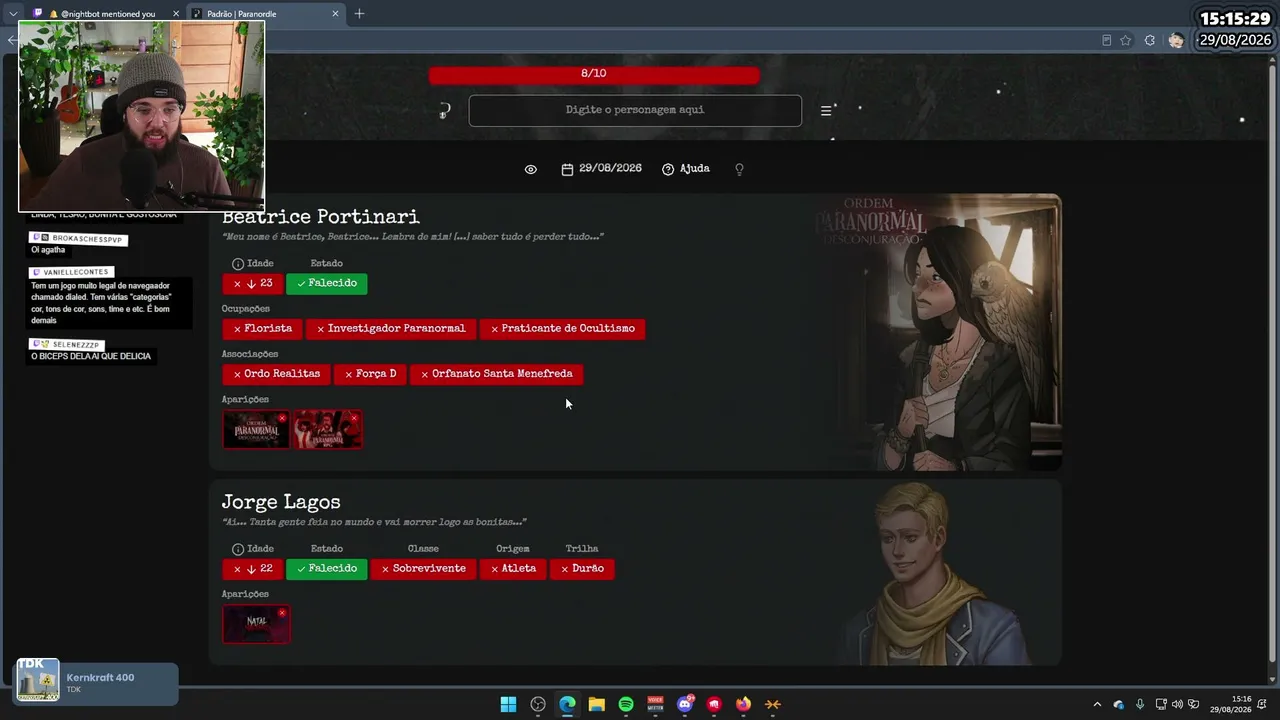Open OBS Studio from the taskbar
Image resolution: width=1280 pixels, height=720 pixels.
[538, 704]
